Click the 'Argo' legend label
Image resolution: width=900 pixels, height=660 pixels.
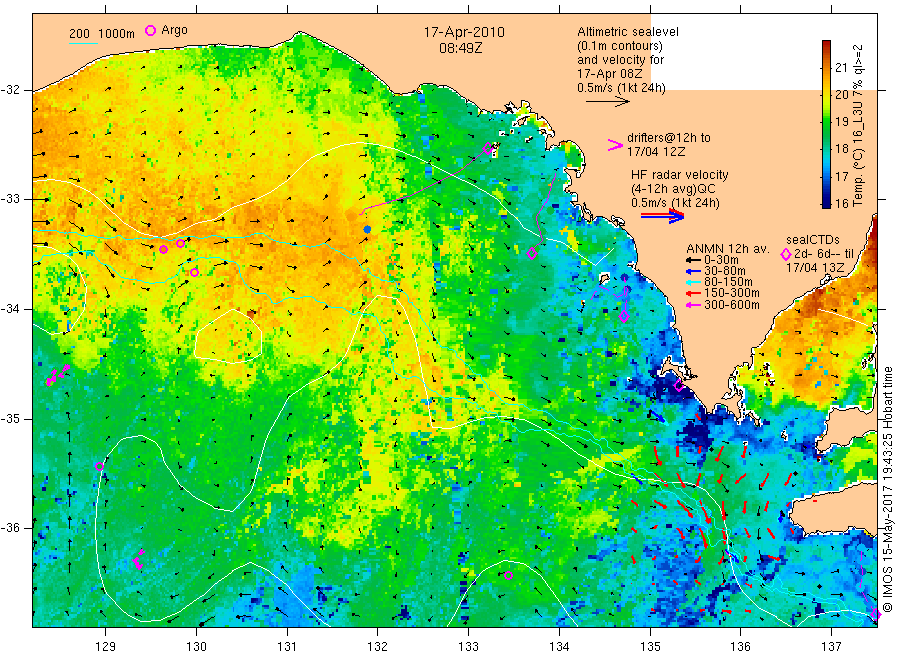point(174,30)
